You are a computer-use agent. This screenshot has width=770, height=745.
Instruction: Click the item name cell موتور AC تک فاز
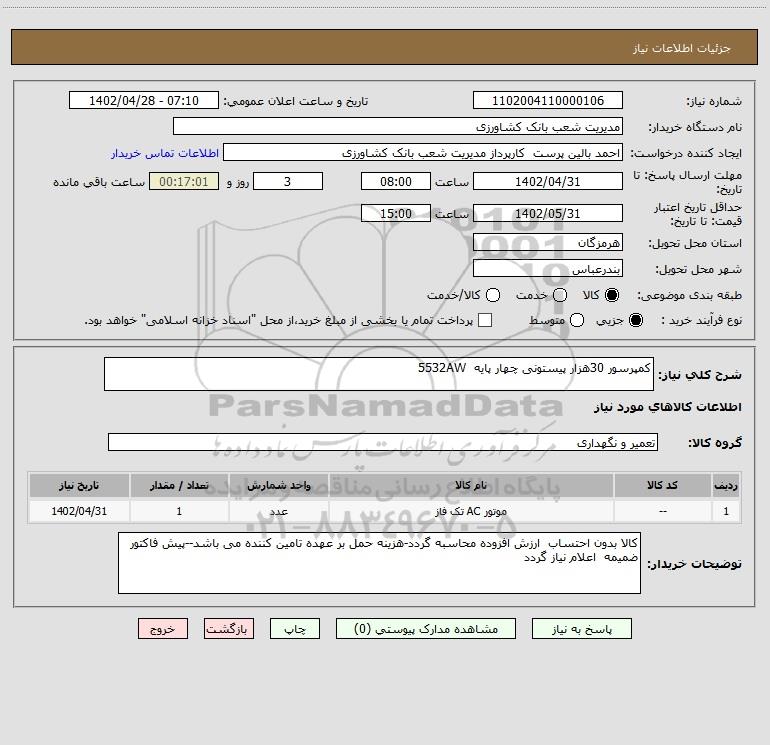471,511
